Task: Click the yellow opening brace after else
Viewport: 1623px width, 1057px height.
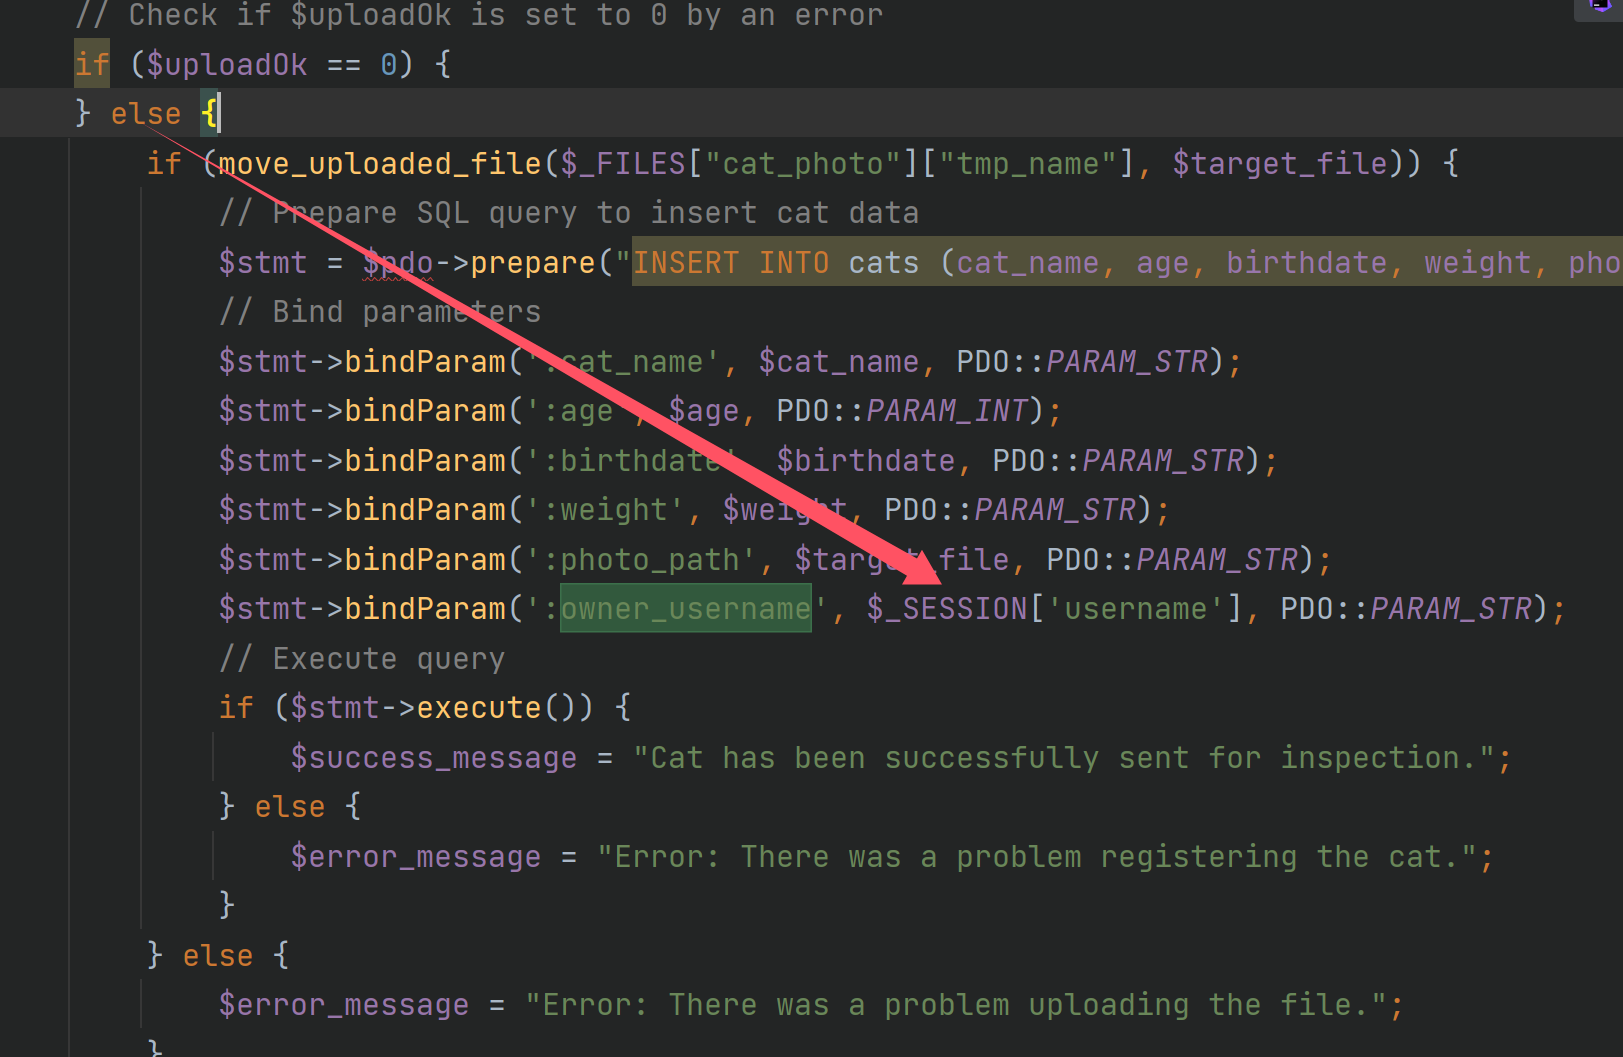Action: 209,114
